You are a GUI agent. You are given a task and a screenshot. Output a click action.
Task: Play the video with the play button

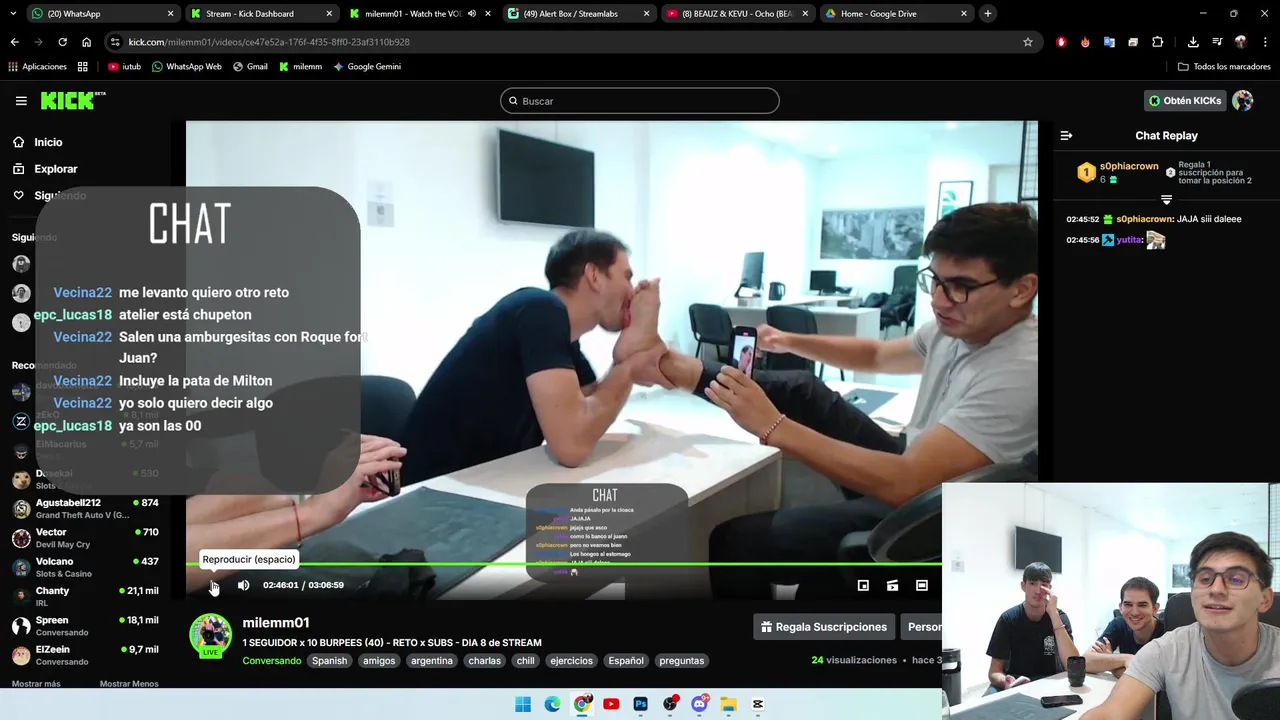coord(214,586)
